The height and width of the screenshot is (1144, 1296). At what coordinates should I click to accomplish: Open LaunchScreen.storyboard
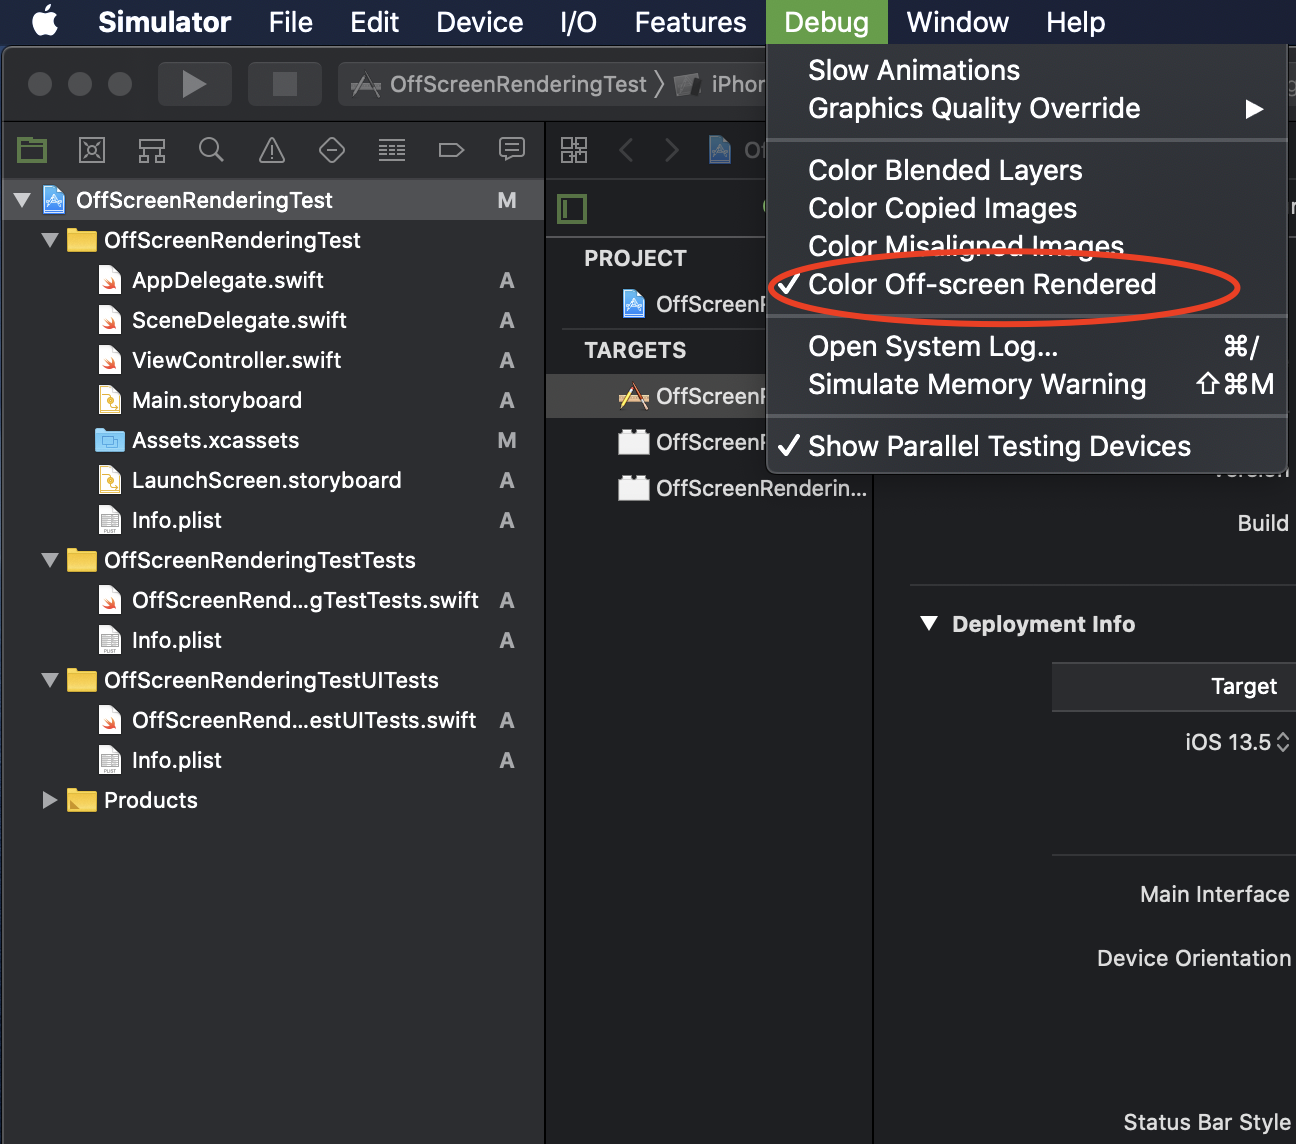pyautogui.click(x=268, y=480)
